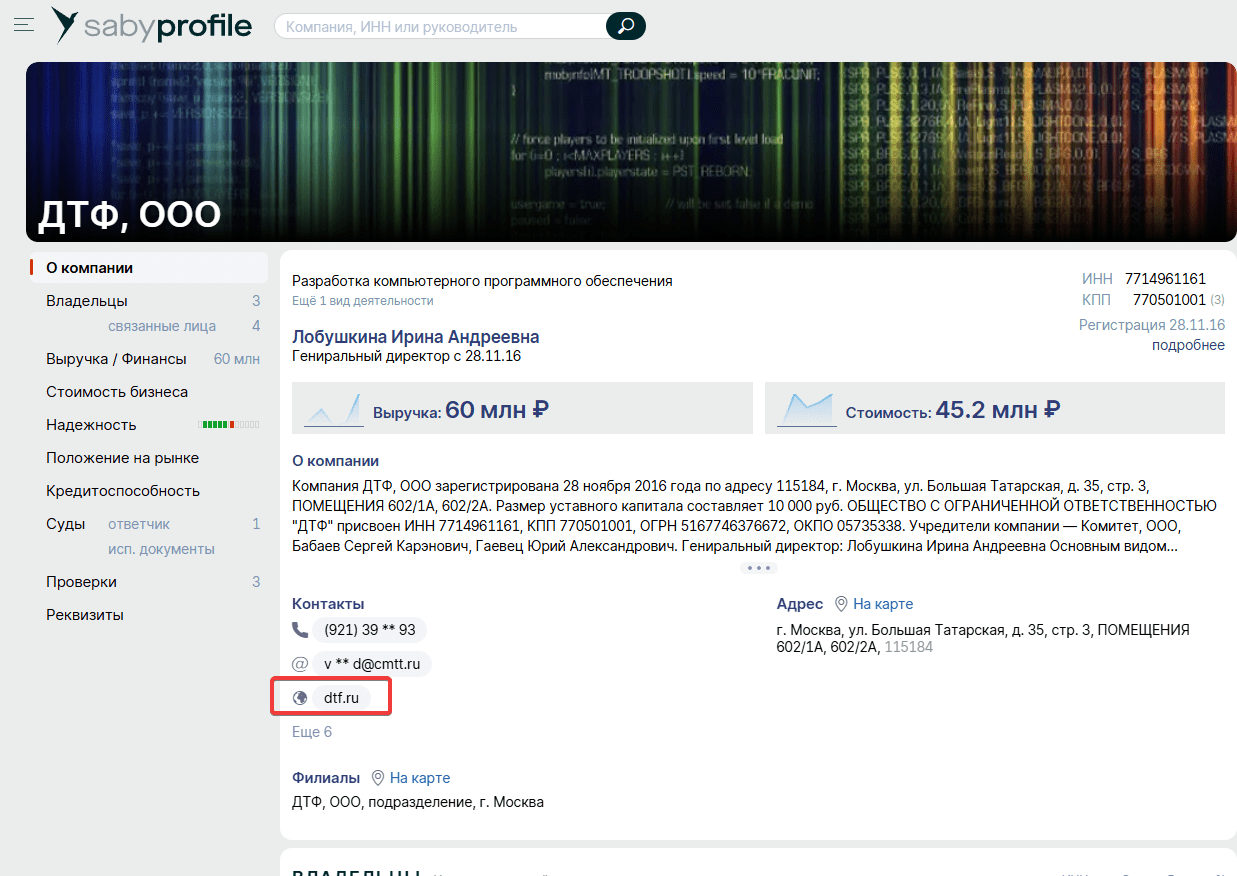Select Владельцы in the sidebar
The width and height of the screenshot is (1237, 876).
click(87, 301)
